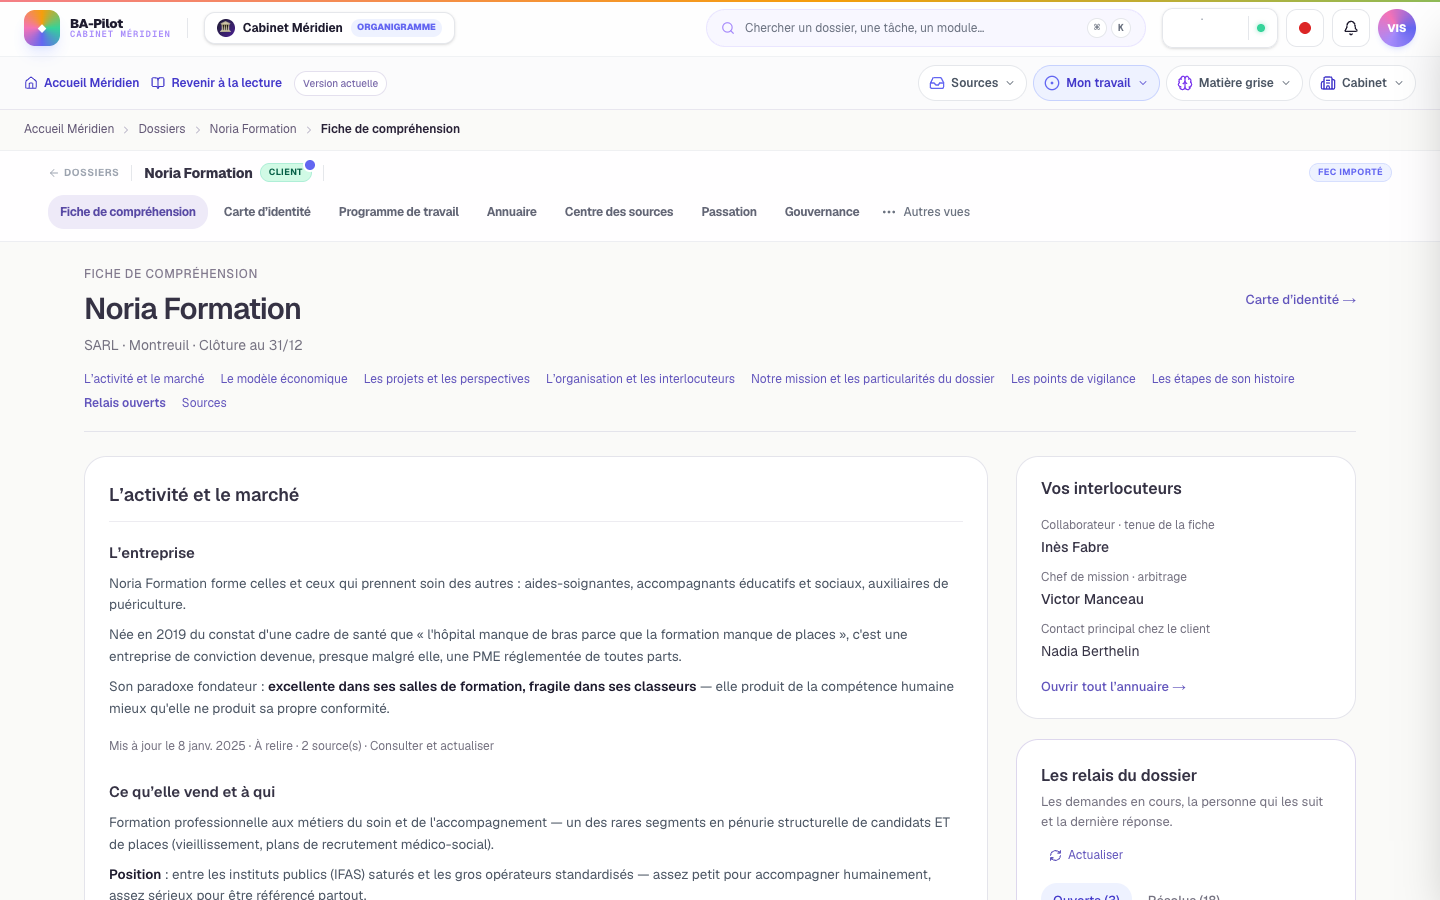Click 'SARL · Montreuil · Clôture au 31/12' subtitle

[x=193, y=345]
